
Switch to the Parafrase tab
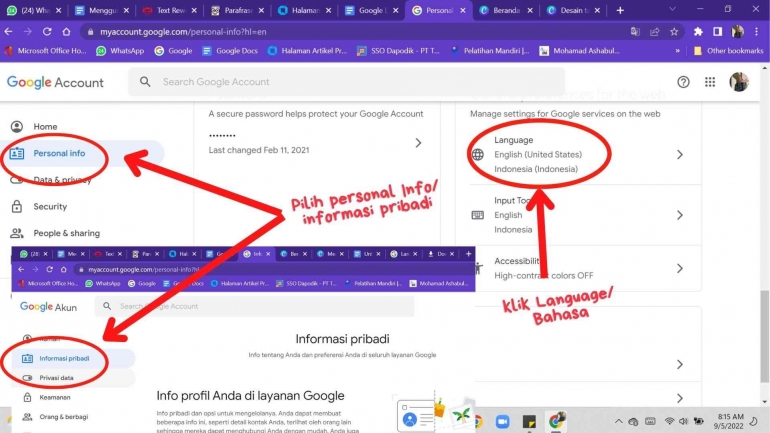(237, 10)
